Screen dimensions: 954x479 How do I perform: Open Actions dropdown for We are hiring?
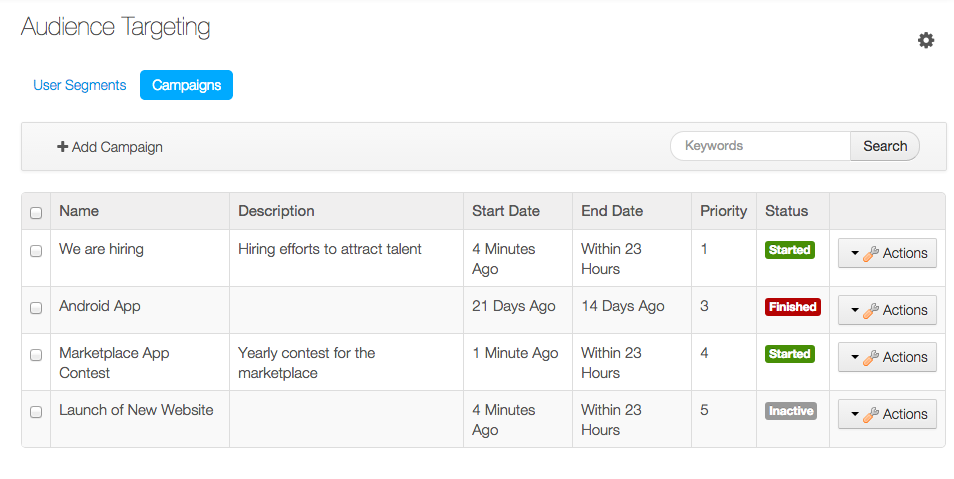[x=887, y=253]
